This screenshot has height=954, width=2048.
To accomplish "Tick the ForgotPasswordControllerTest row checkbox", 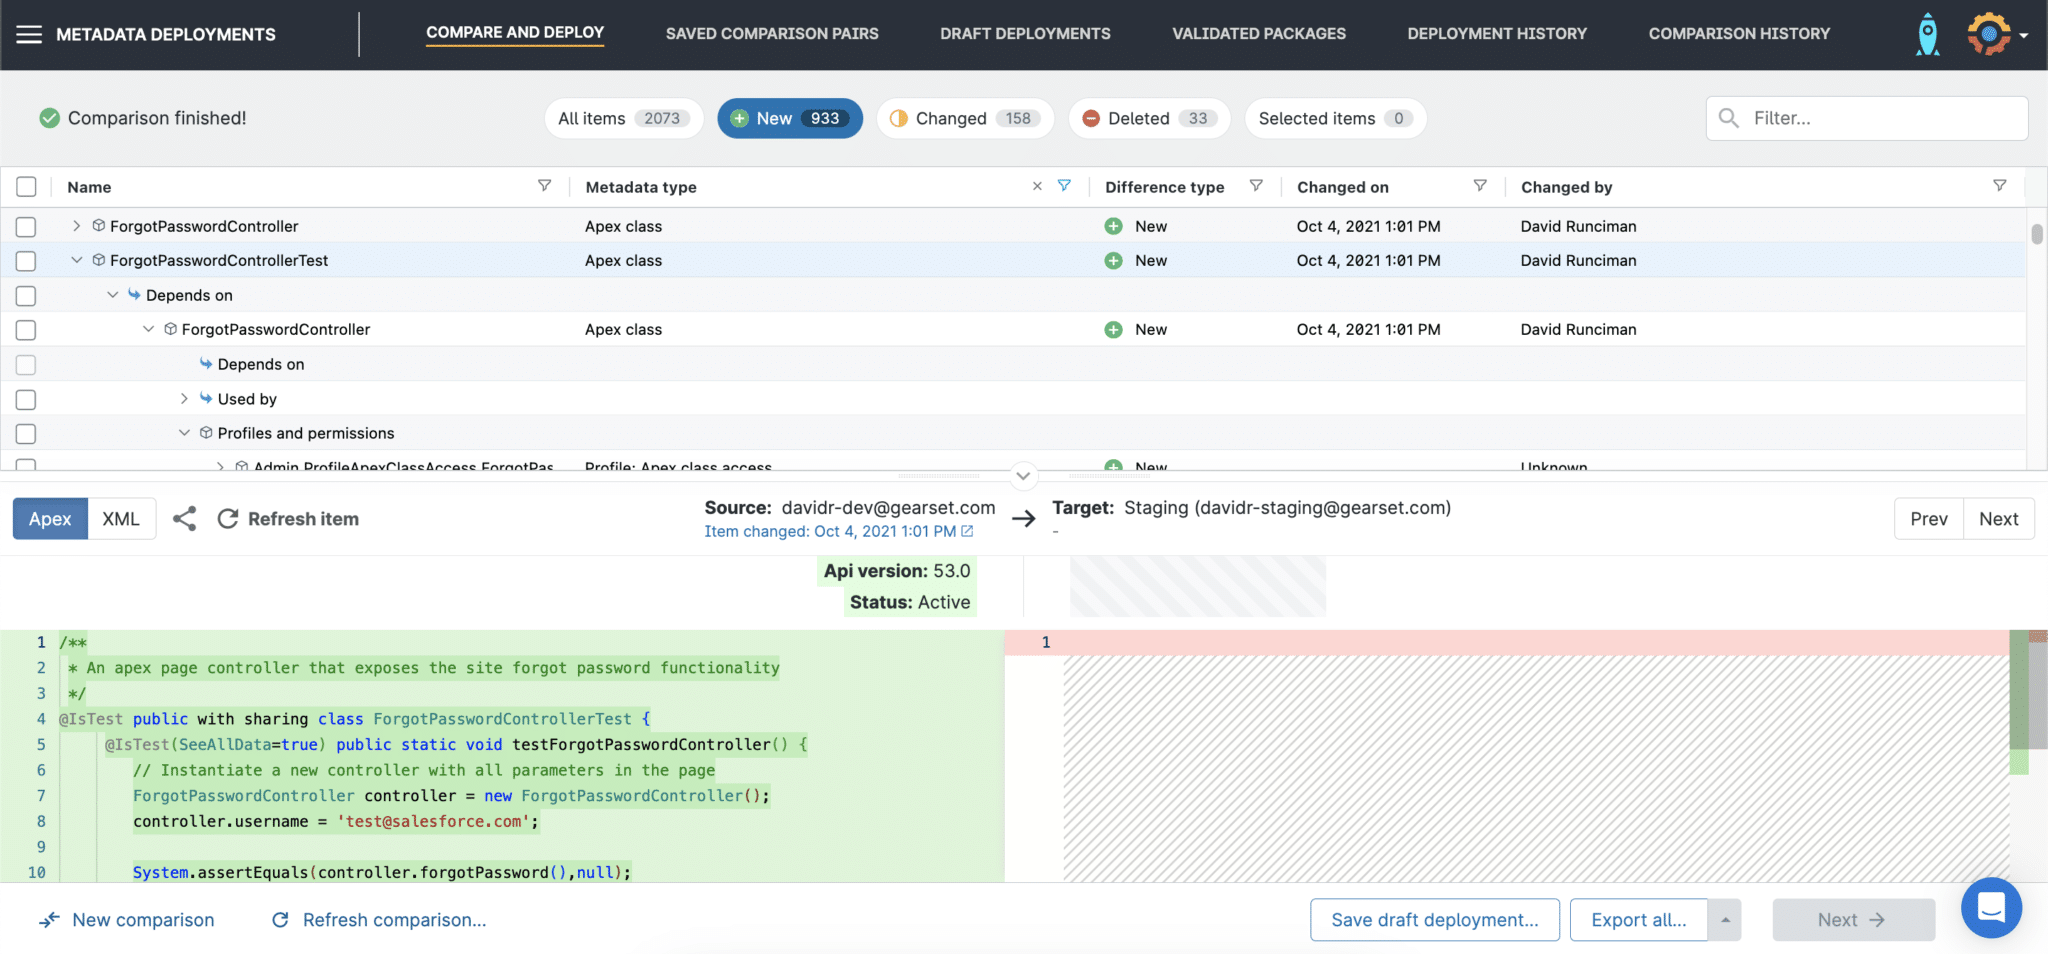I will (26, 261).
